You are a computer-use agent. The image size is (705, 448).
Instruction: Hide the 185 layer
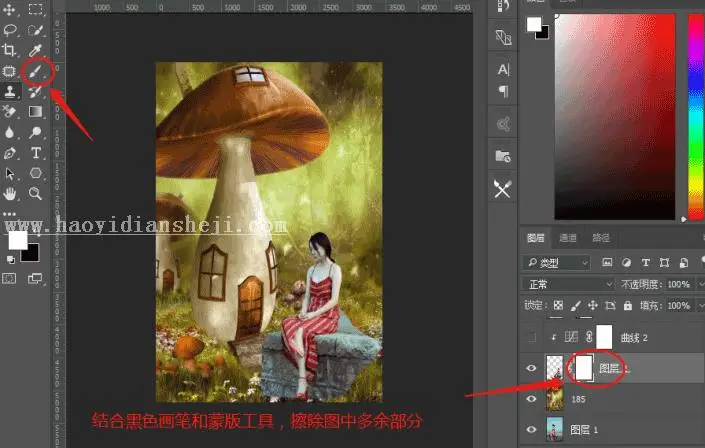[x=531, y=399]
